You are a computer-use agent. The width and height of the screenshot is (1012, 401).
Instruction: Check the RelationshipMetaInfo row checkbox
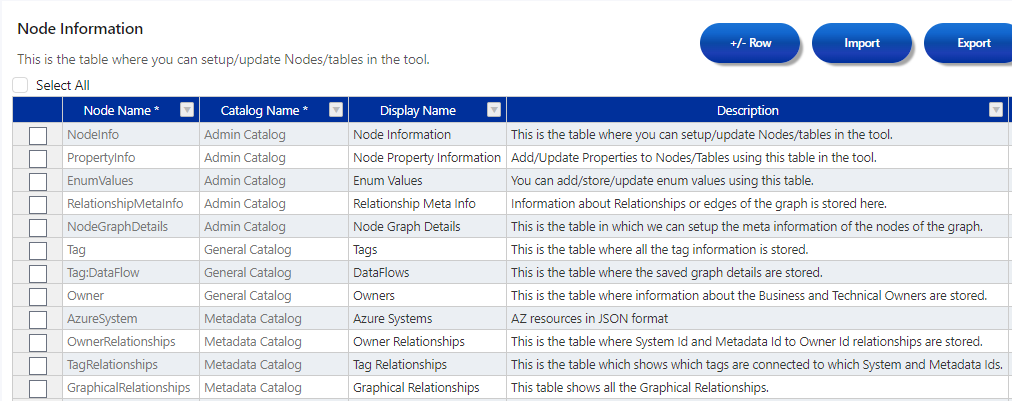[38, 205]
